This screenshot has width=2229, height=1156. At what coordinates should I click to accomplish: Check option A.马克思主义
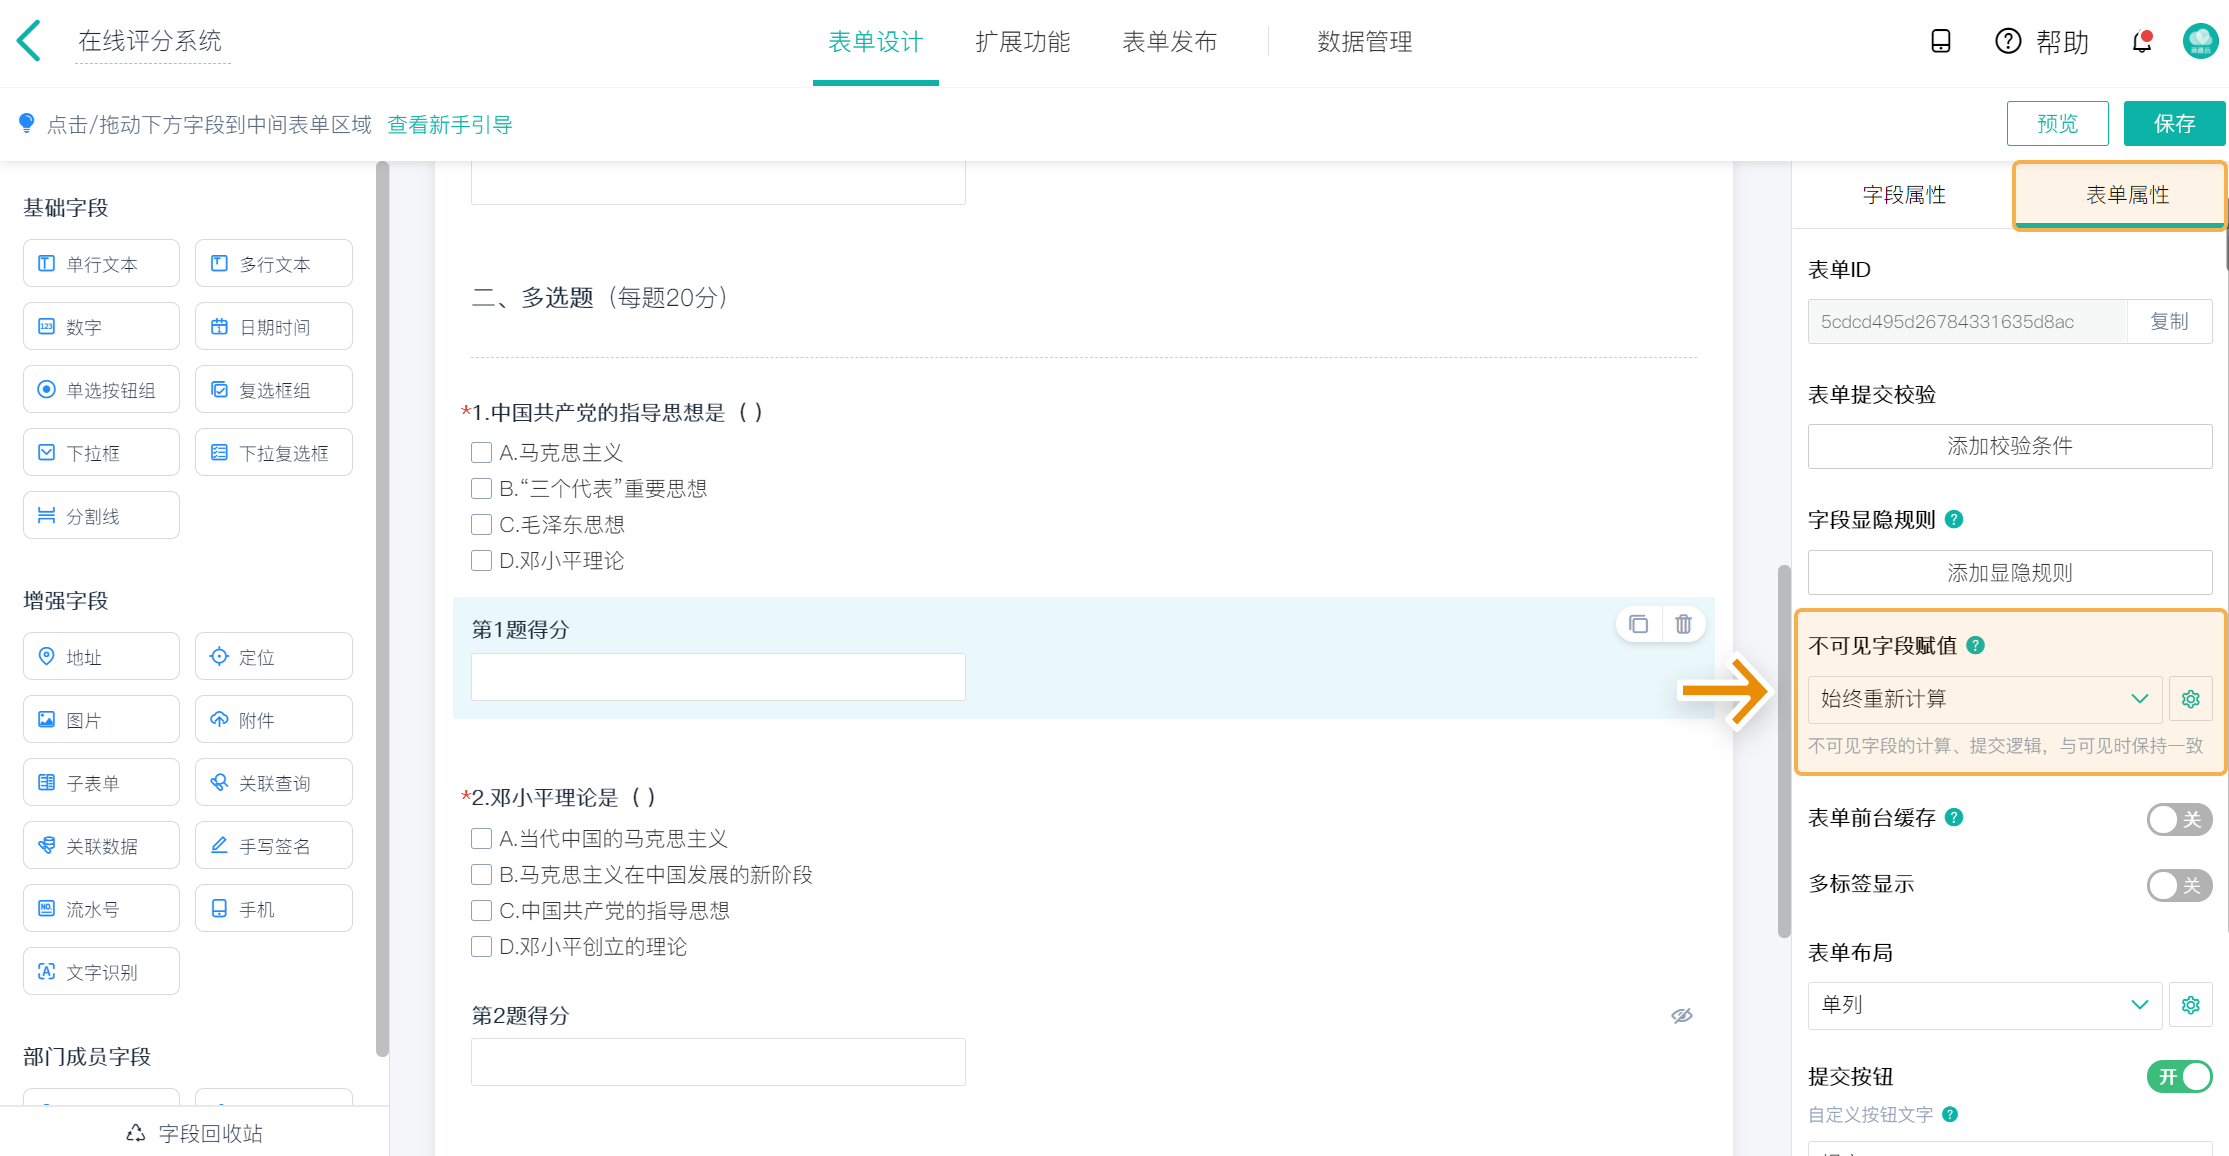[481, 453]
